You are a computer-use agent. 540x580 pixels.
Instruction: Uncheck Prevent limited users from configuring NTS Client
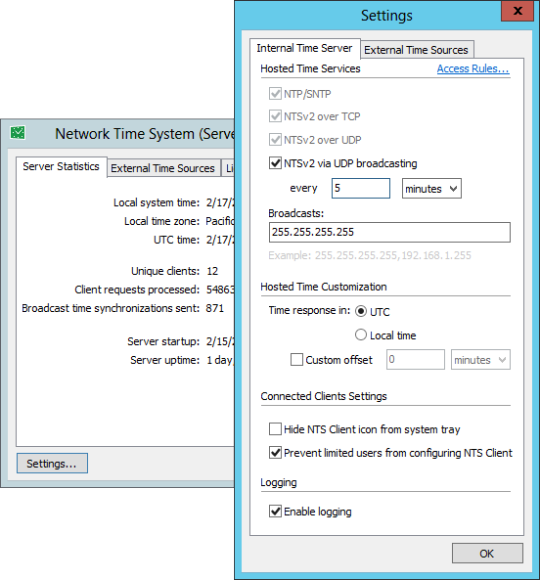(275, 452)
